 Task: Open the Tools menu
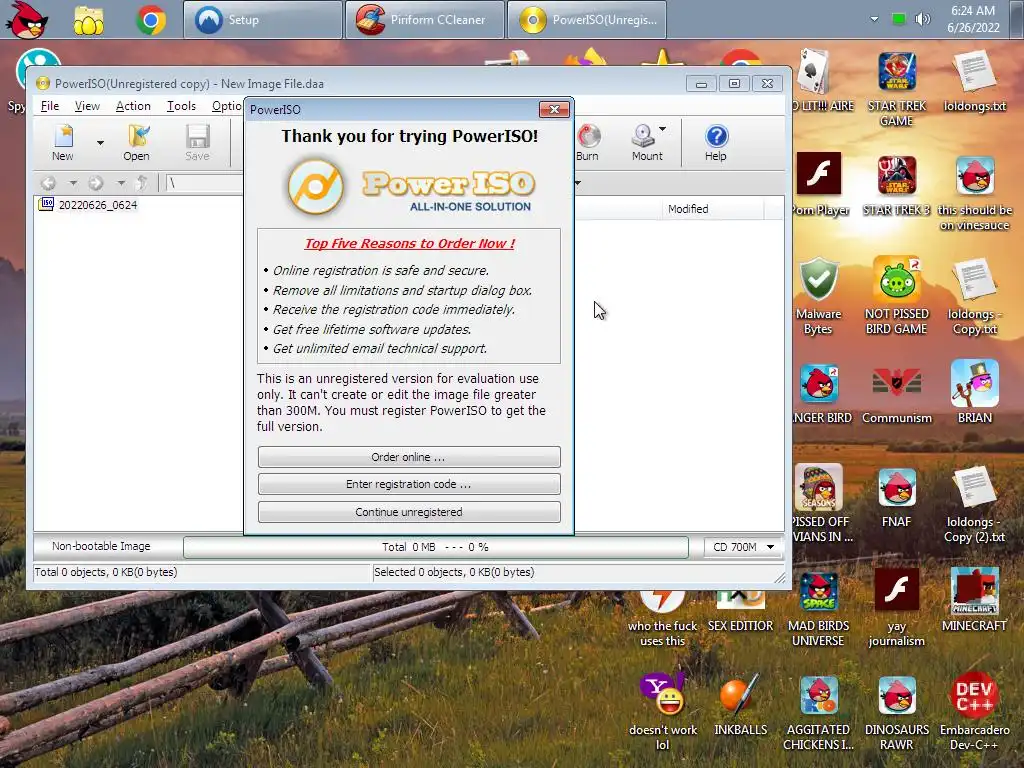pos(181,106)
